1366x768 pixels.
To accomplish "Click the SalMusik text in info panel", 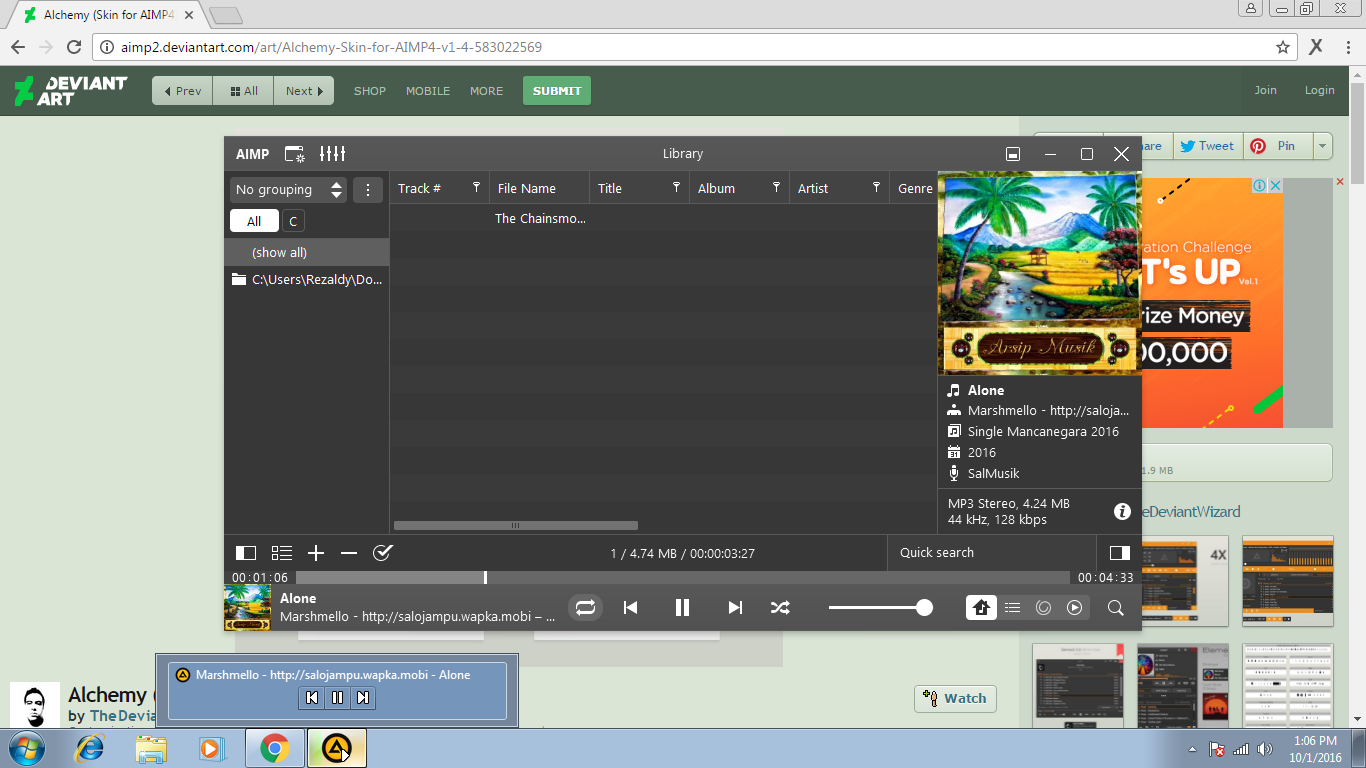I will point(994,473).
